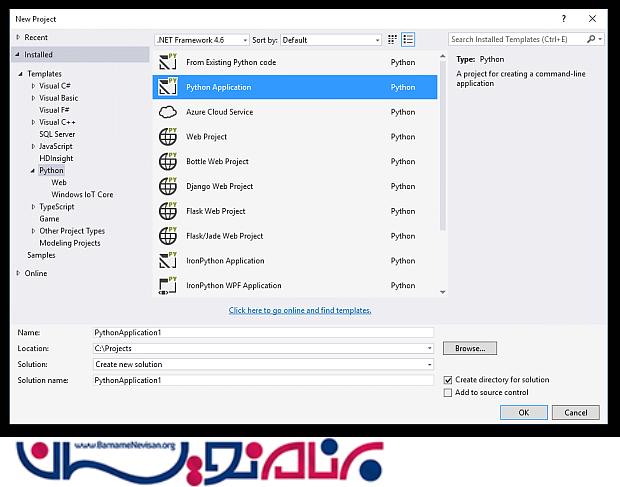This screenshot has width=620, height=487.
Task: Expand the Visual Basic node
Action: point(33,98)
